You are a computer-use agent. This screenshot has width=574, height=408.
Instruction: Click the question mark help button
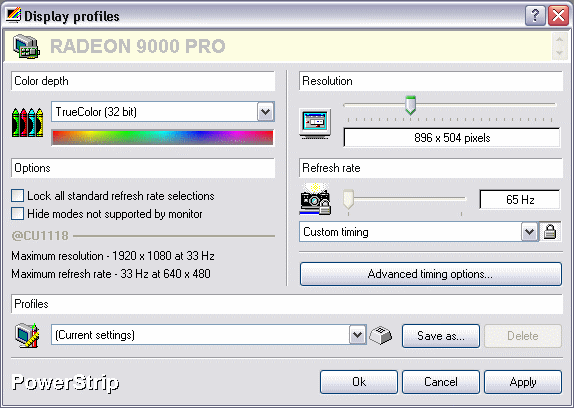(535, 16)
